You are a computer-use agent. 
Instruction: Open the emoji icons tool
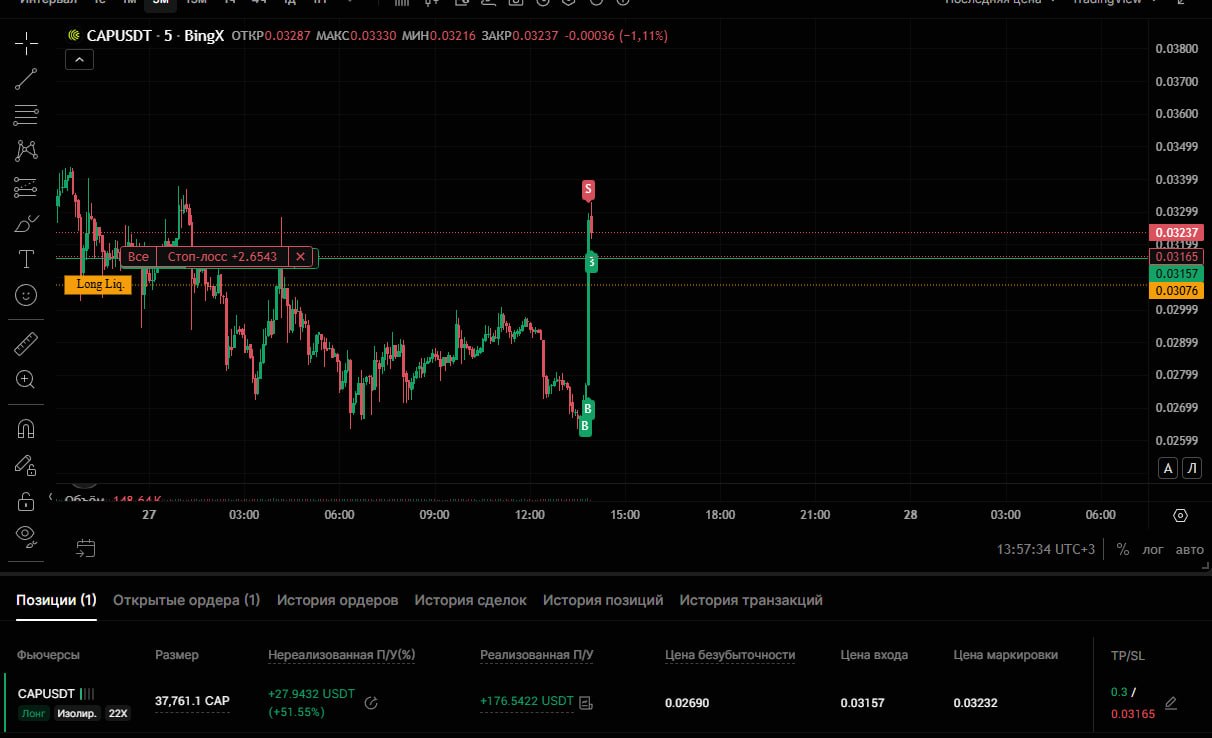tap(26, 295)
